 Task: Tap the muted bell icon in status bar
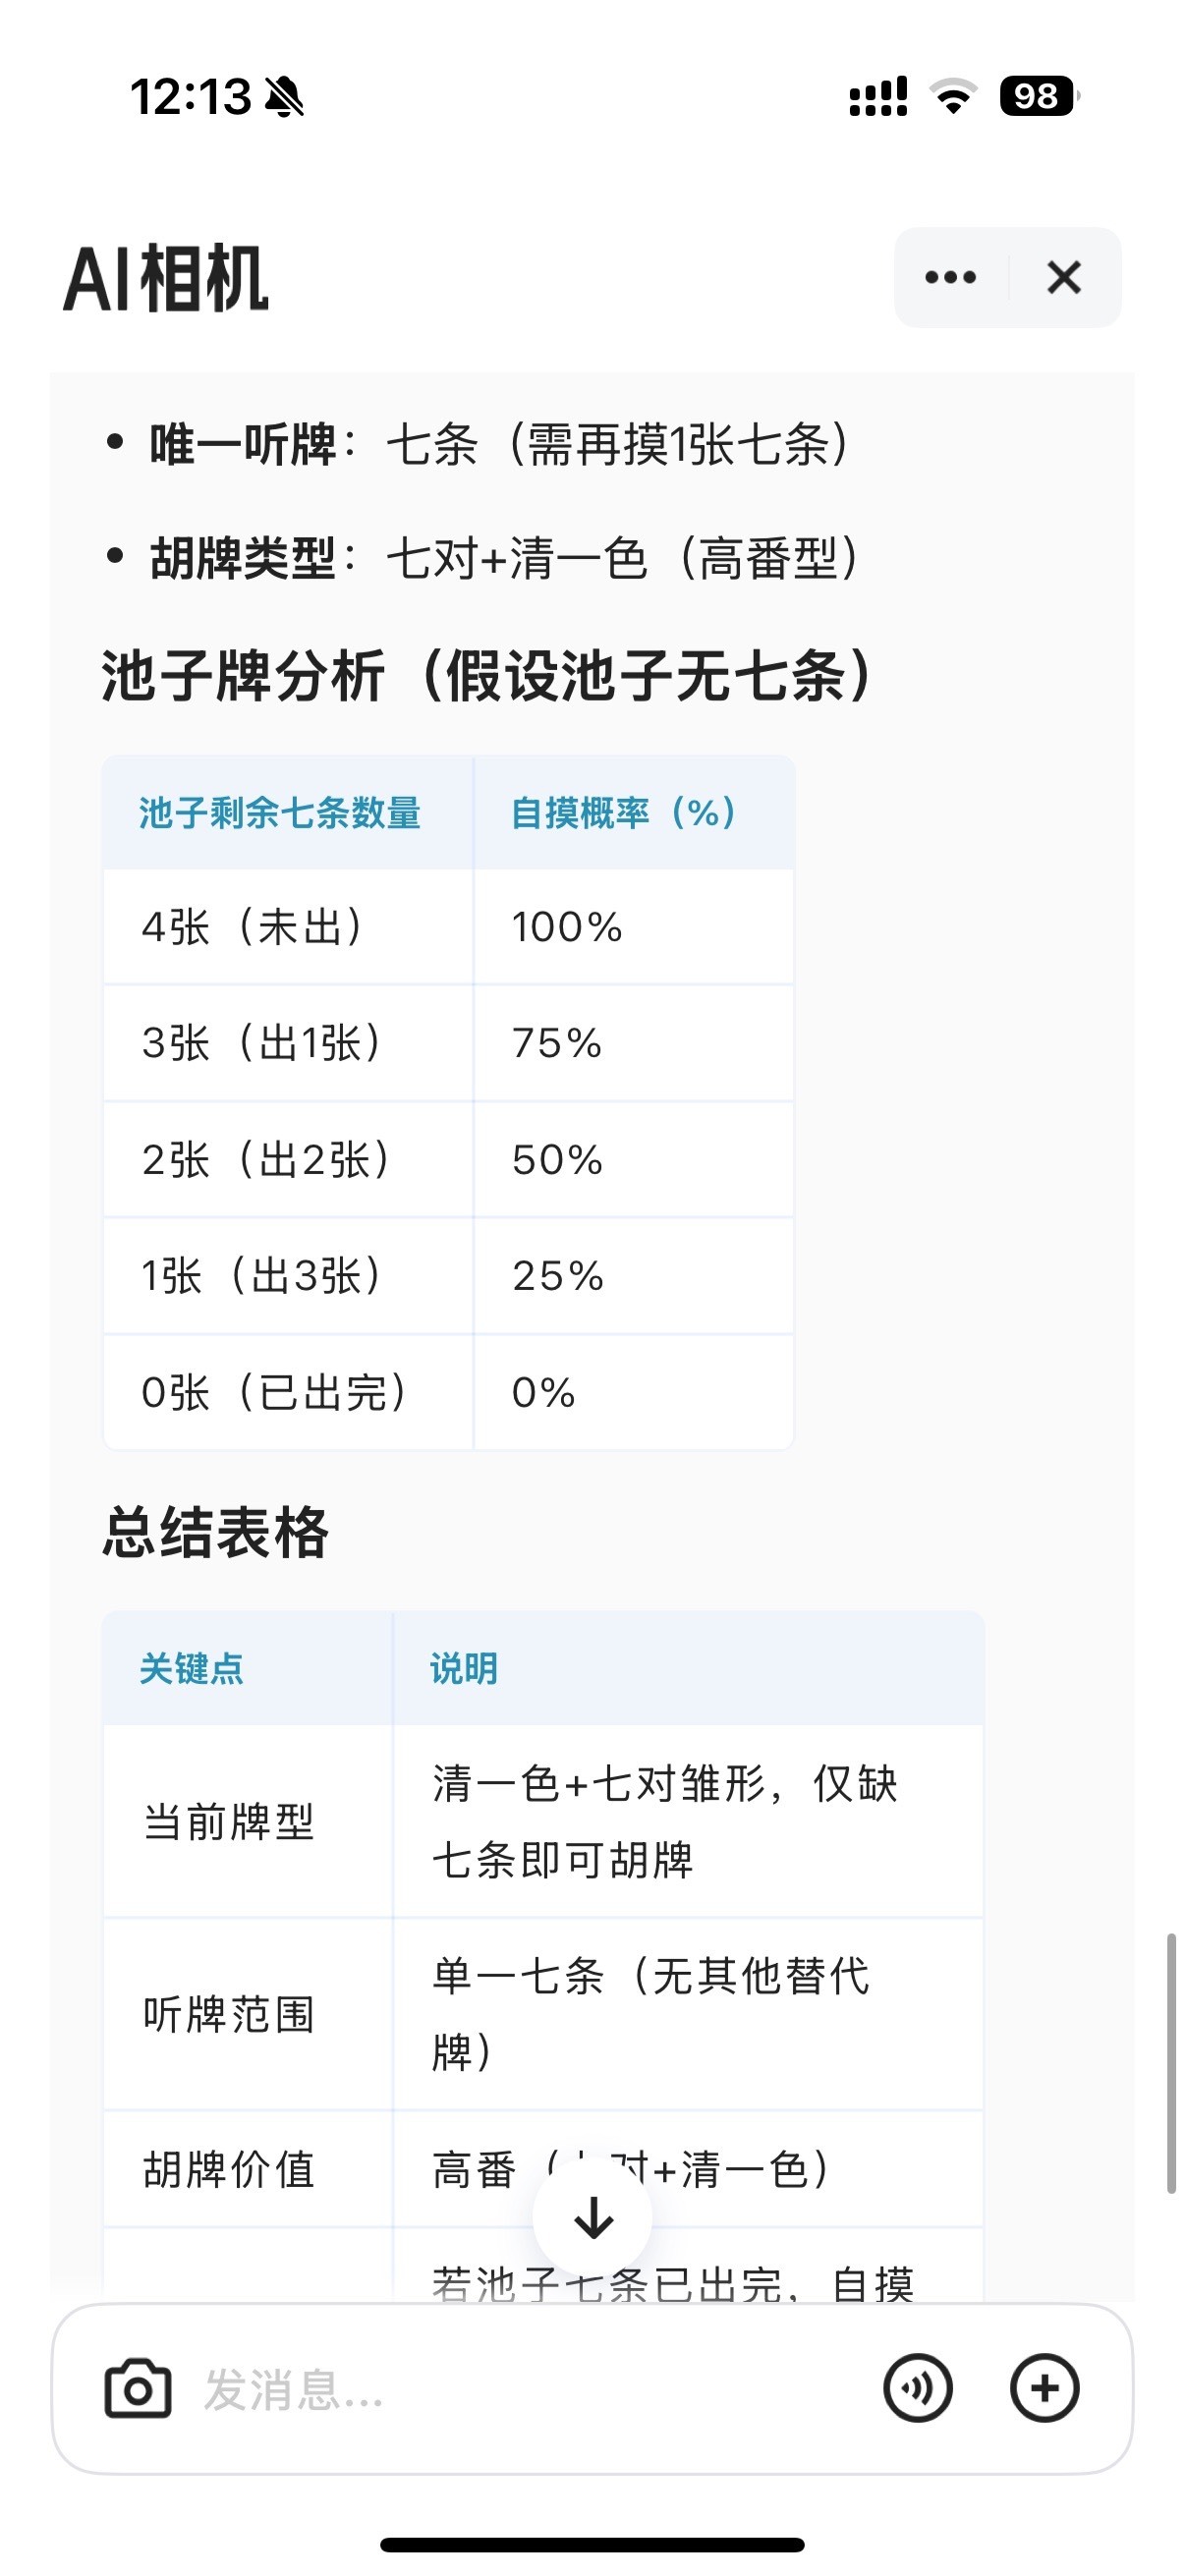coord(284,97)
